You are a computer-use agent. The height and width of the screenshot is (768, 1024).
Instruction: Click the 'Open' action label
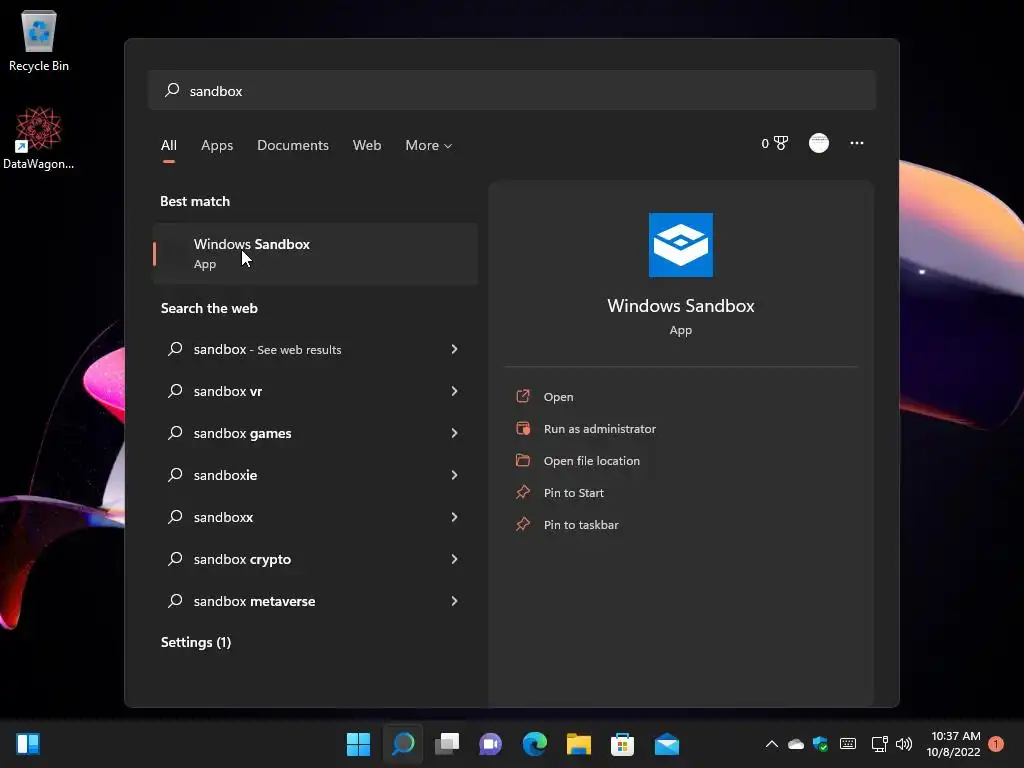[x=558, y=397]
